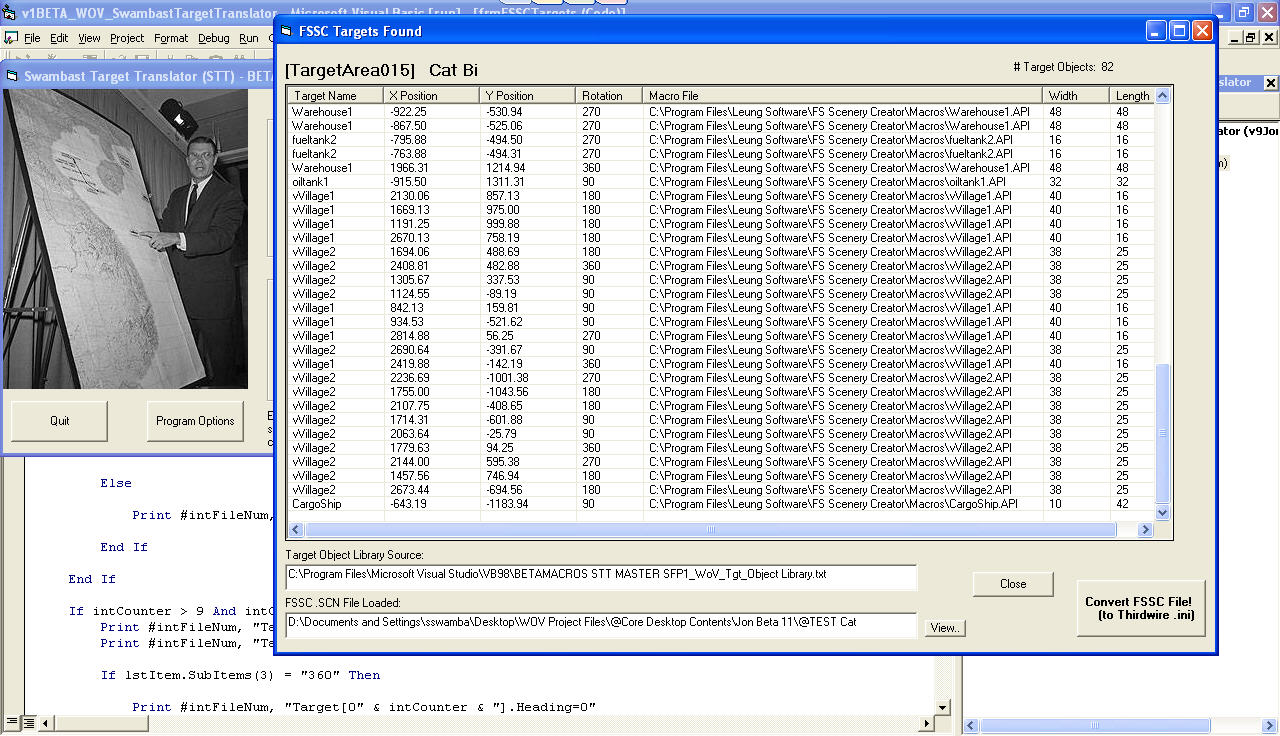Viewport: 1280px width, 736px height.
Task: Open the View menu
Action: pos(89,38)
